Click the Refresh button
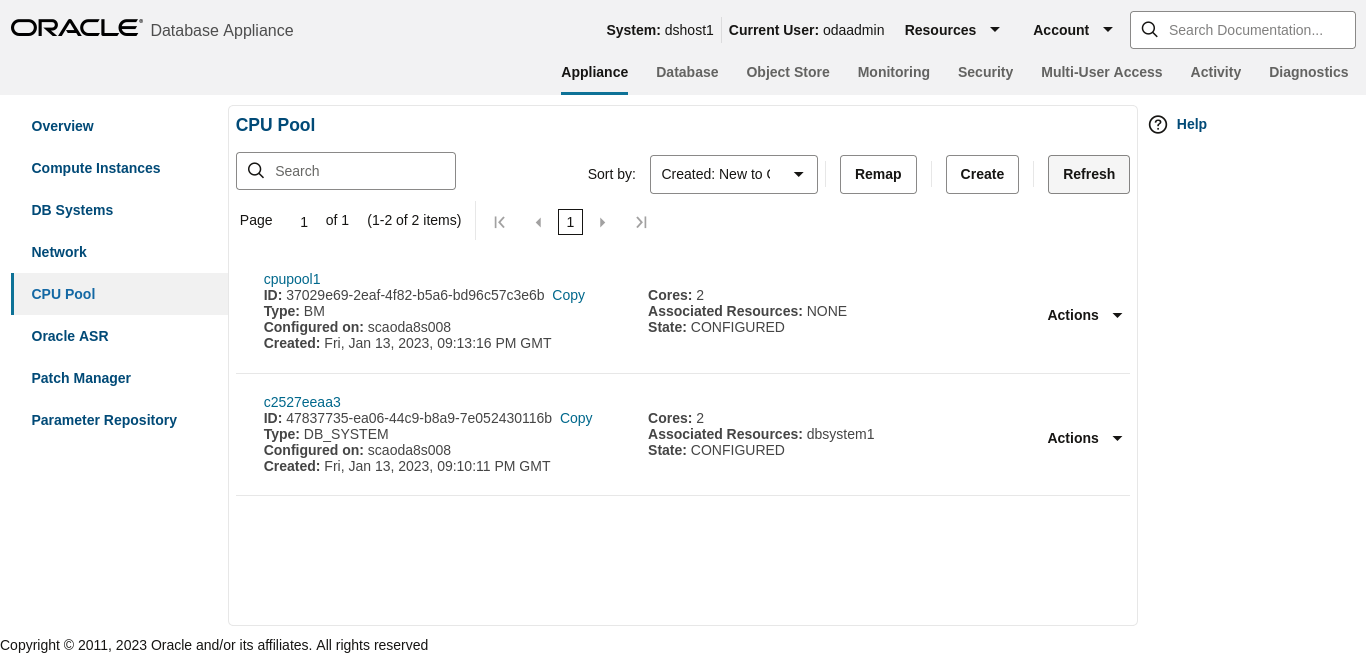 click(x=1089, y=174)
